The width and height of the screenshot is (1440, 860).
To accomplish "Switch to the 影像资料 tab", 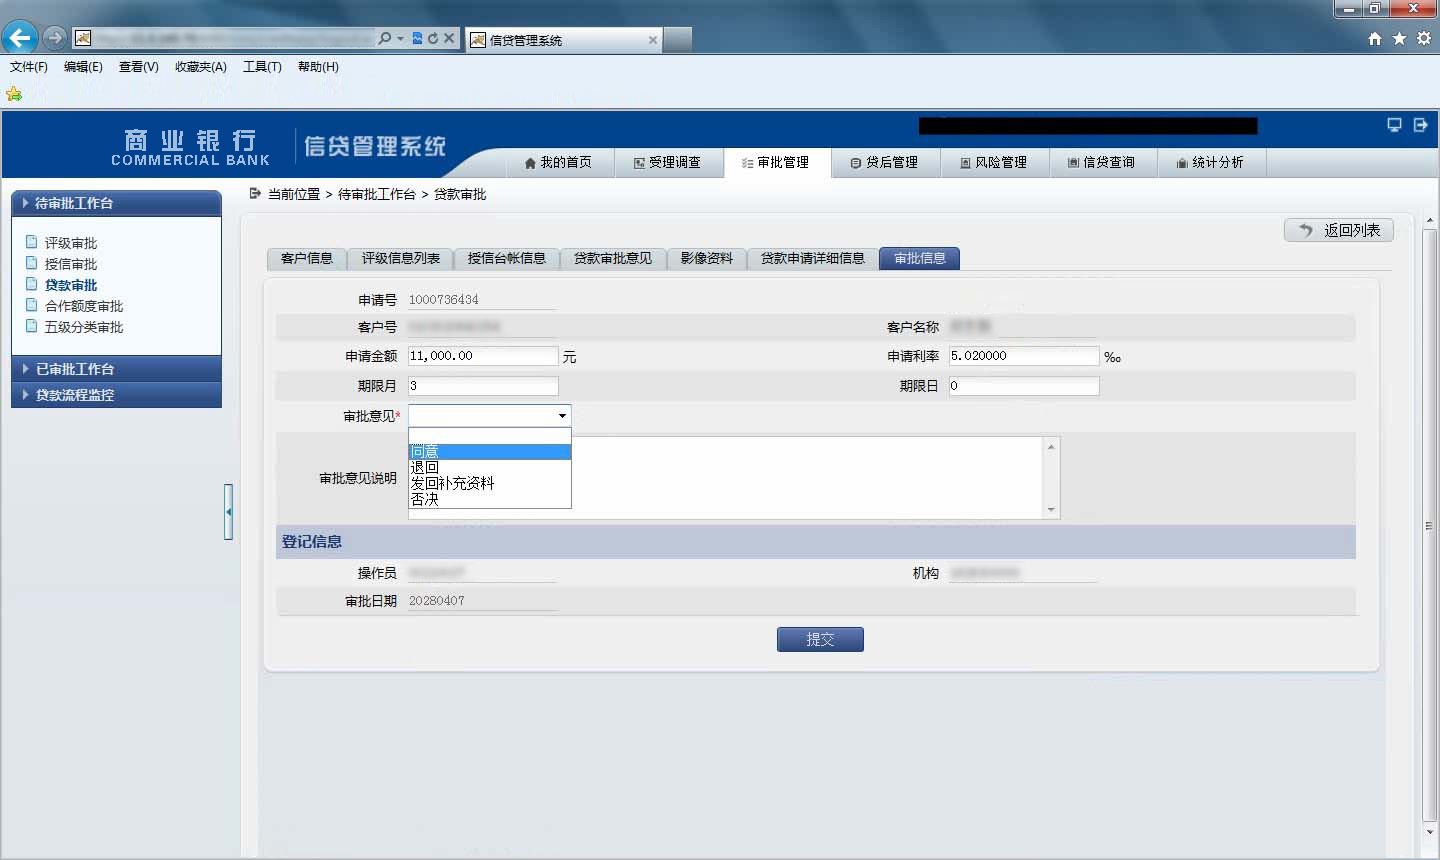I will pyautogui.click(x=707, y=259).
